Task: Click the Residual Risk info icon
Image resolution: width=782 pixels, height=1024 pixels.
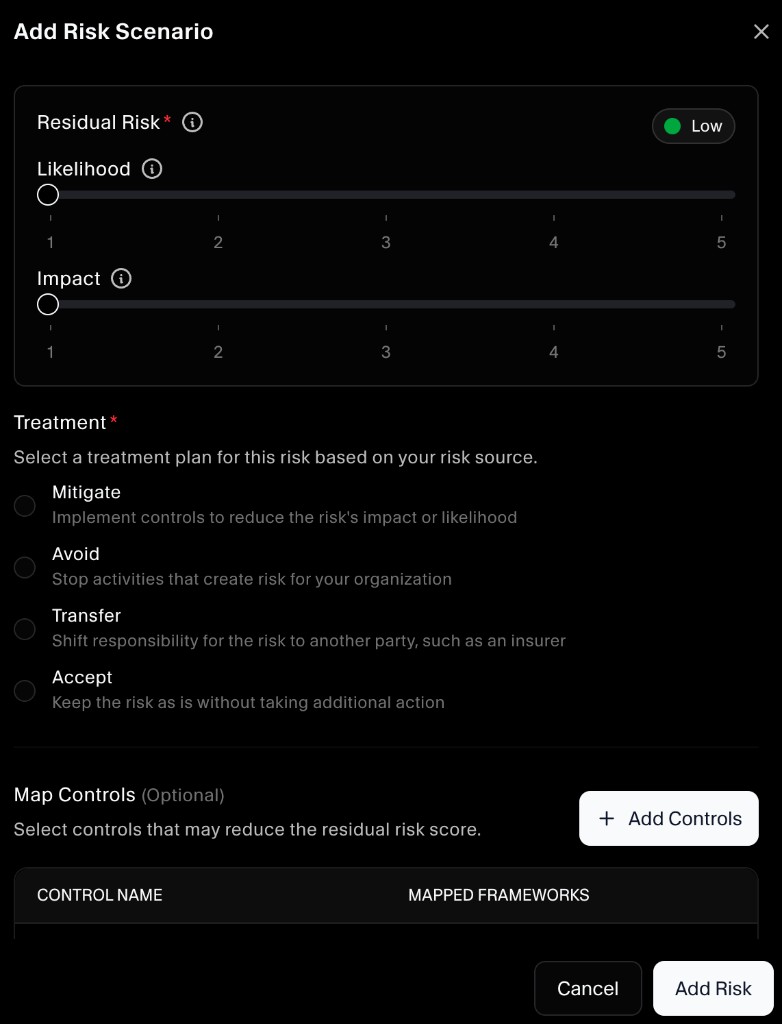Action: (192, 122)
